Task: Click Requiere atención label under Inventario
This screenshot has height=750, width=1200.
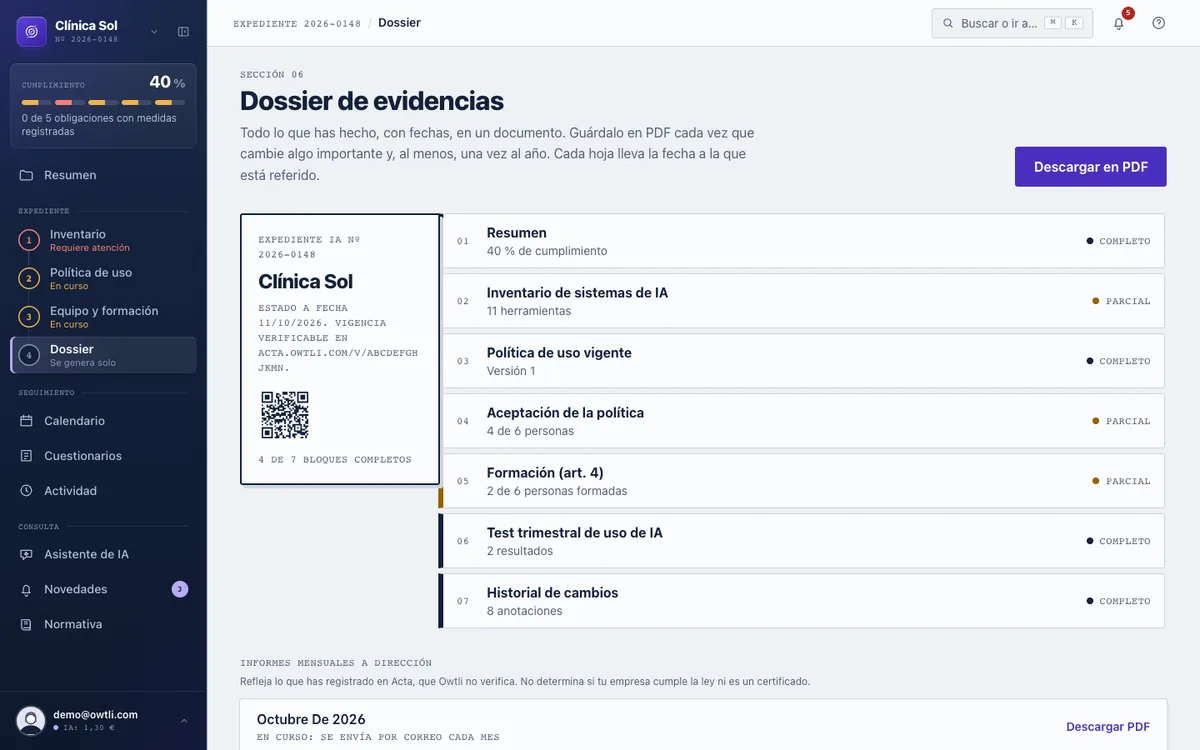Action: pos(89,248)
